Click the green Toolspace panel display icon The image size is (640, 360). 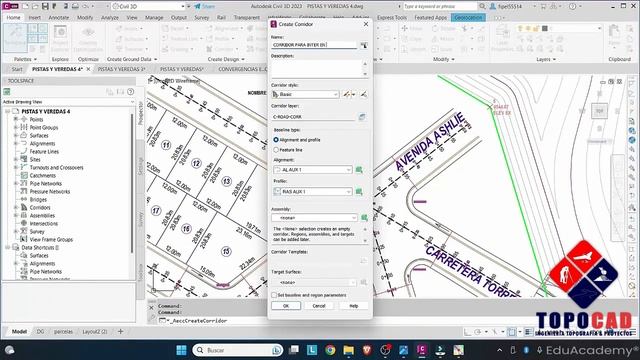(x=7, y=92)
